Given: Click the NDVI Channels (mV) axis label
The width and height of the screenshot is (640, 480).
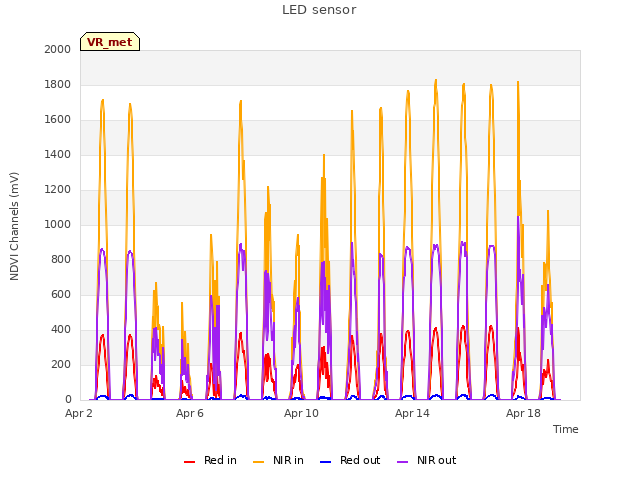Looking at the screenshot, I should pos(14,226).
